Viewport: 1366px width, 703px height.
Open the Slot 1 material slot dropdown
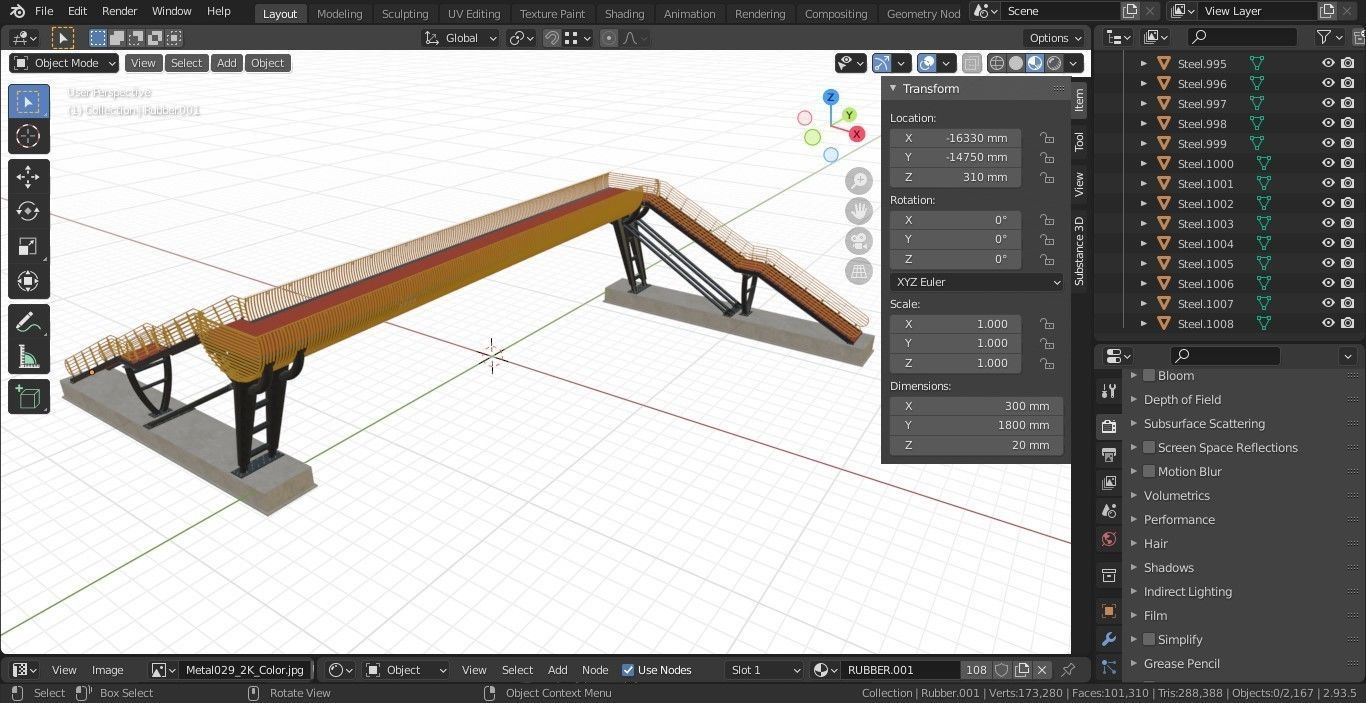click(x=765, y=670)
